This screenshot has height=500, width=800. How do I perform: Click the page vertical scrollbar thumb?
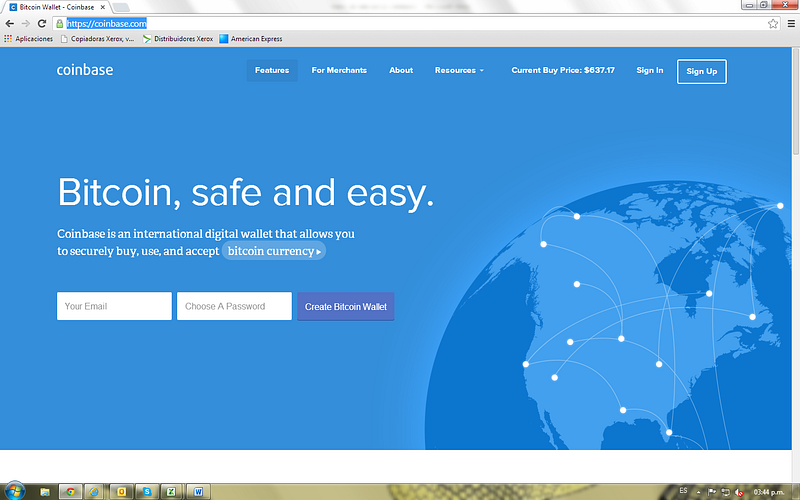[x=795, y=102]
